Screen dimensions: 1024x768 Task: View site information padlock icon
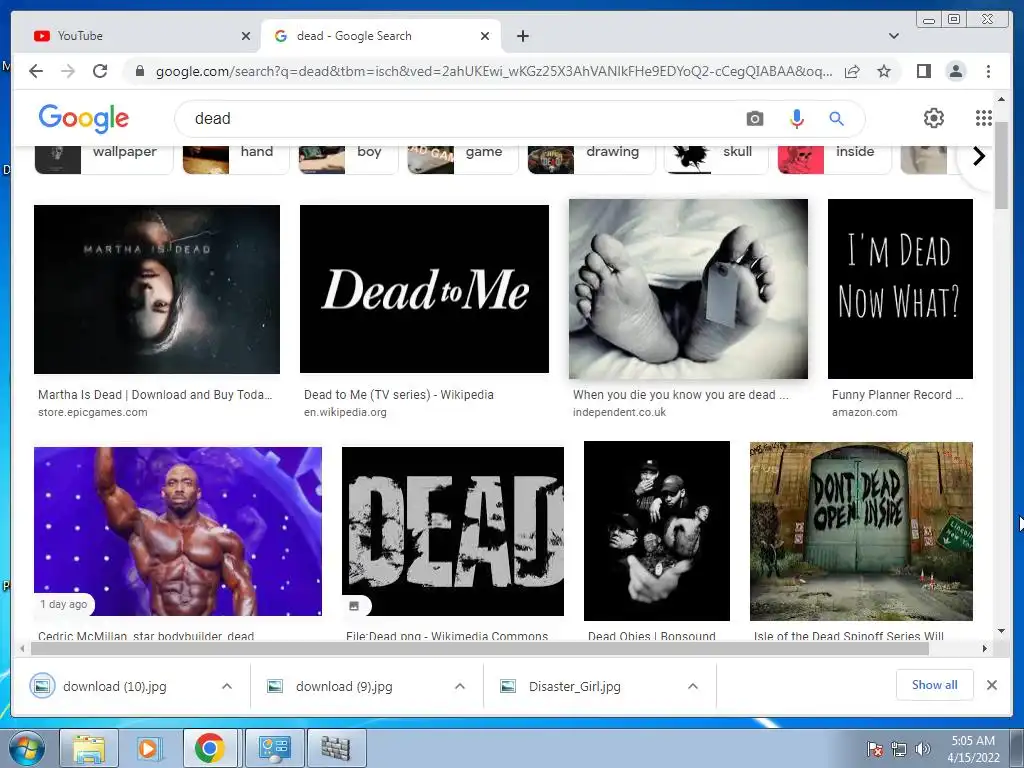coord(139,71)
